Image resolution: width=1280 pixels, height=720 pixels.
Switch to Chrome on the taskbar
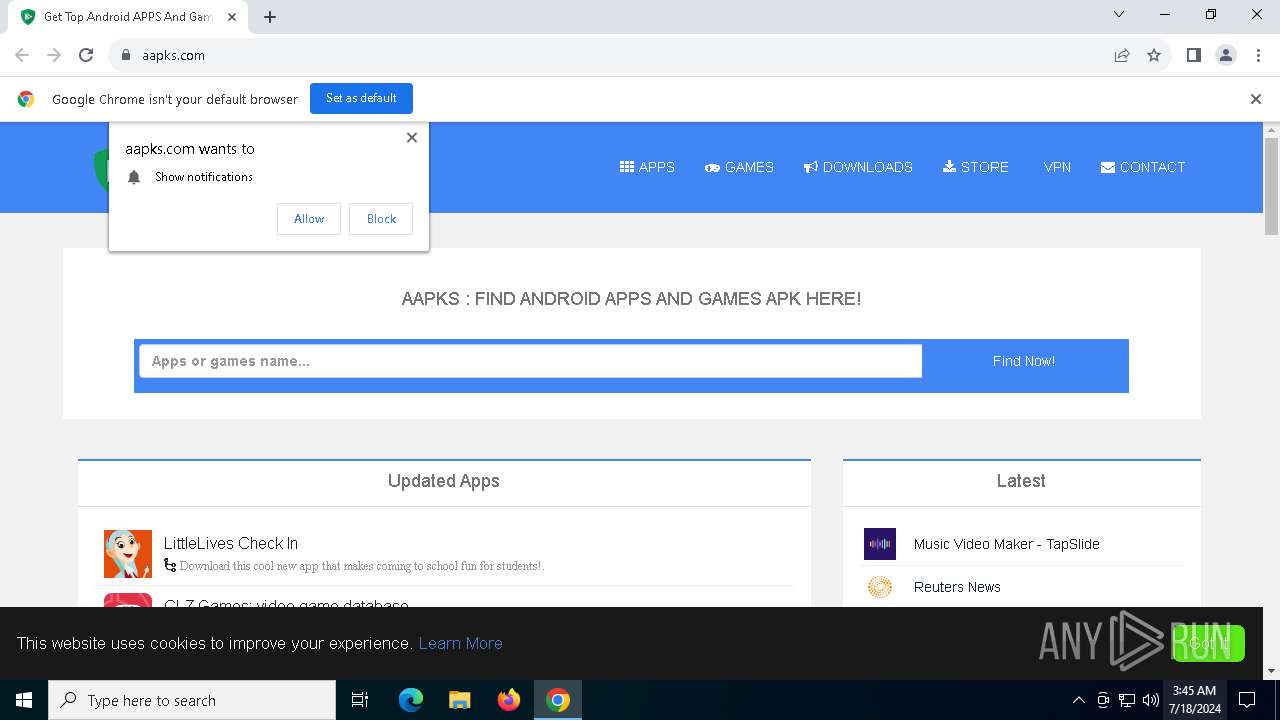558,700
